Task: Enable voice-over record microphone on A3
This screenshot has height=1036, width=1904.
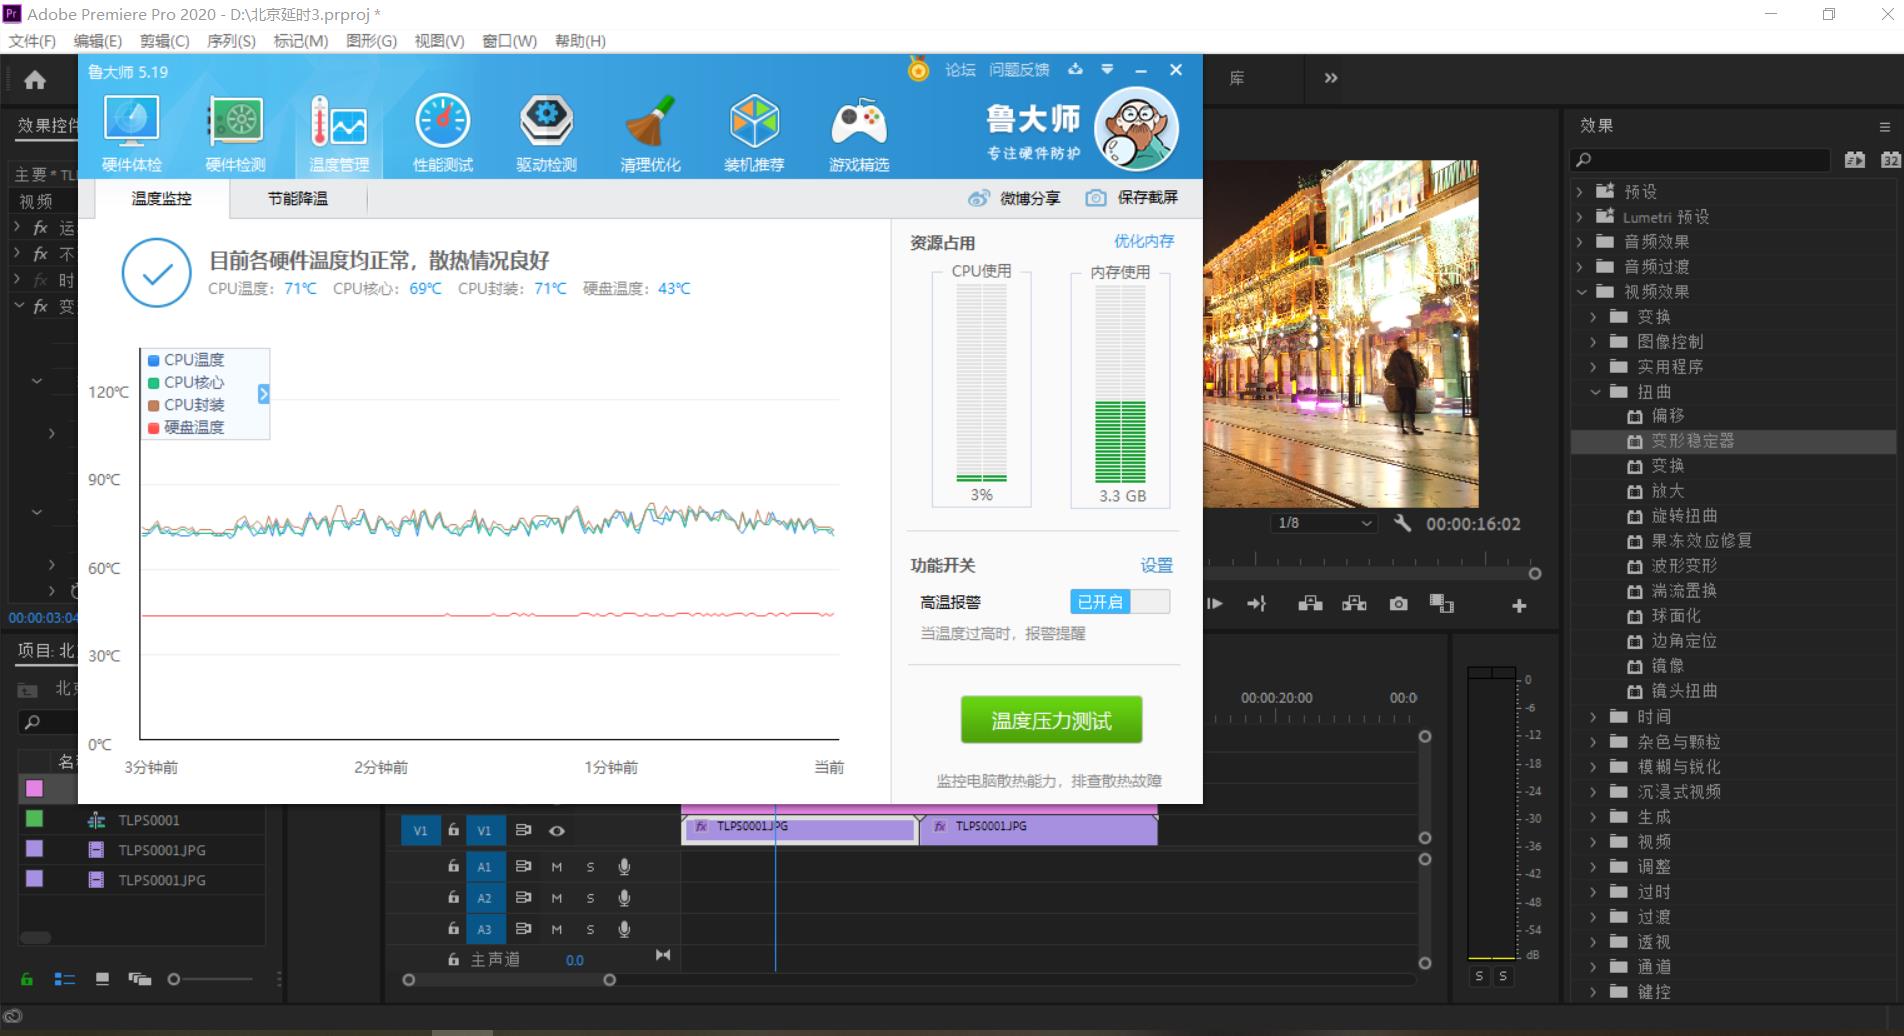Action: point(624,929)
